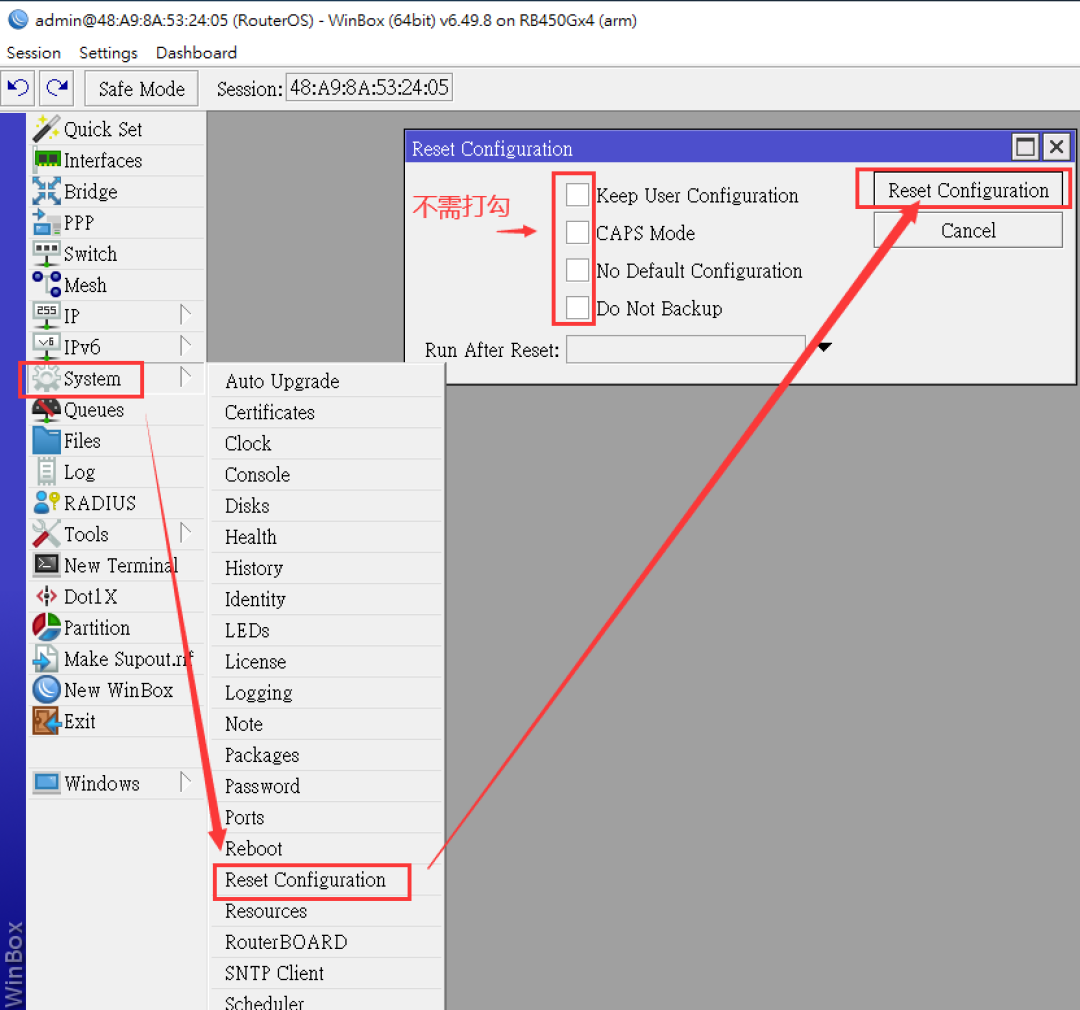
Task: Enable No Default Configuration checkbox
Action: click(577, 270)
